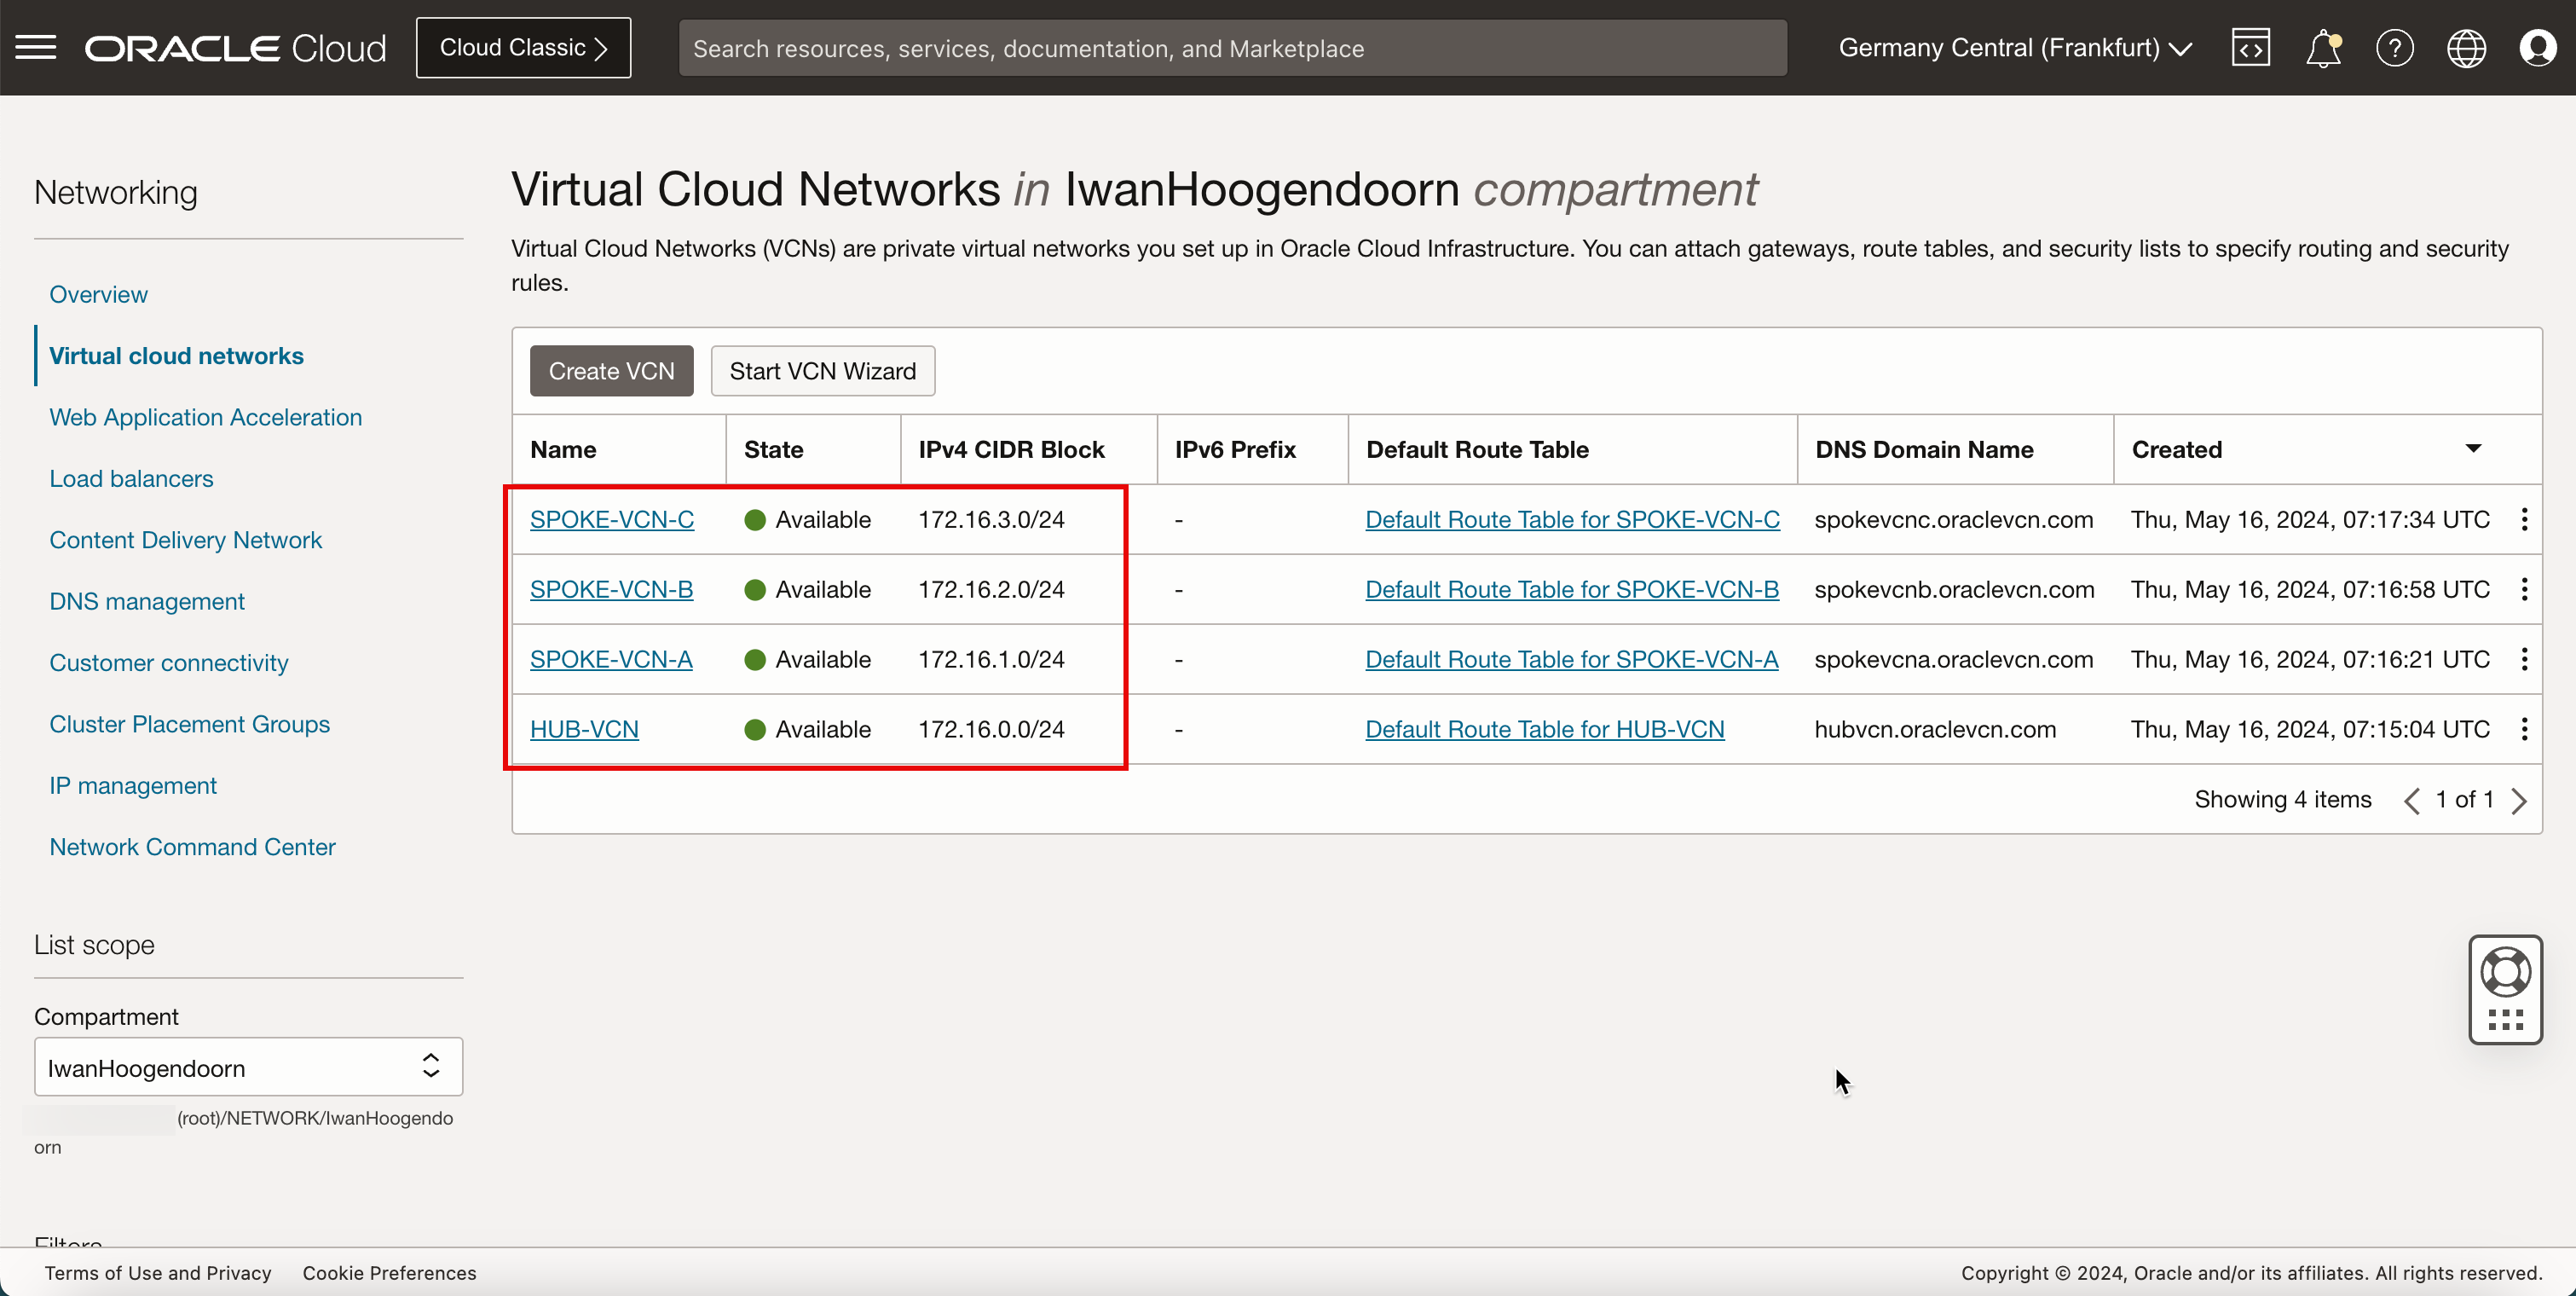This screenshot has height=1296, width=2576.
Task: Click the Cloud Shell terminal icon
Action: coord(2249,48)
